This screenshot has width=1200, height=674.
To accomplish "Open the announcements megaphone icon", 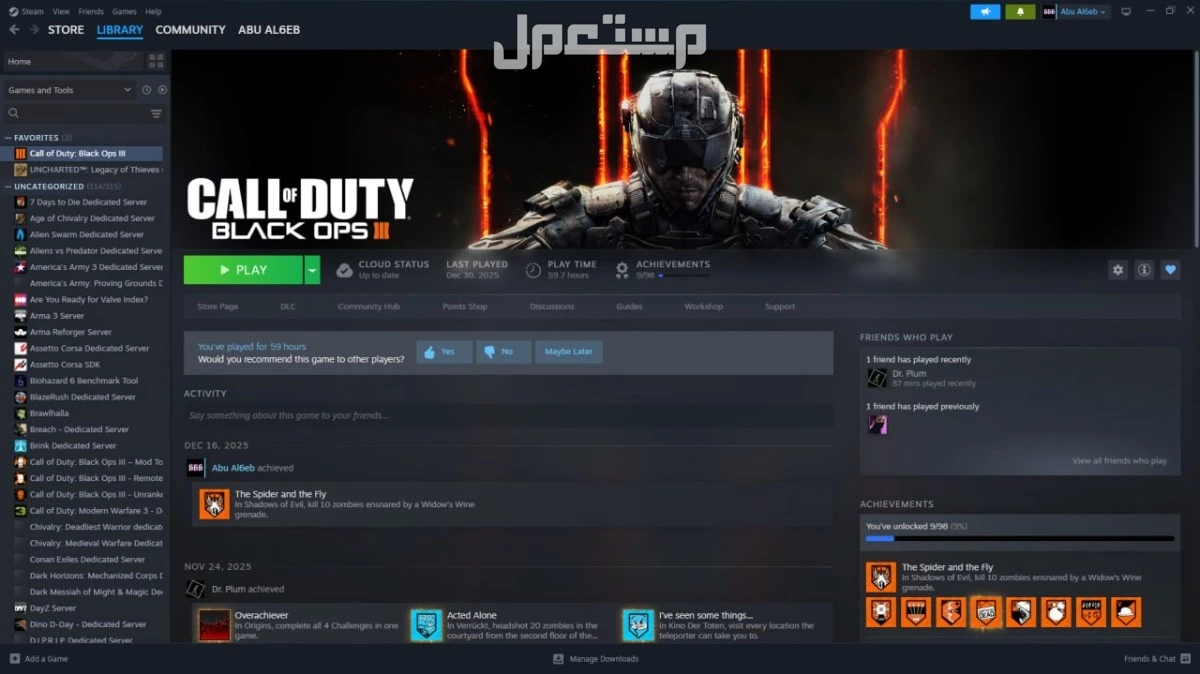I will 984,12.
